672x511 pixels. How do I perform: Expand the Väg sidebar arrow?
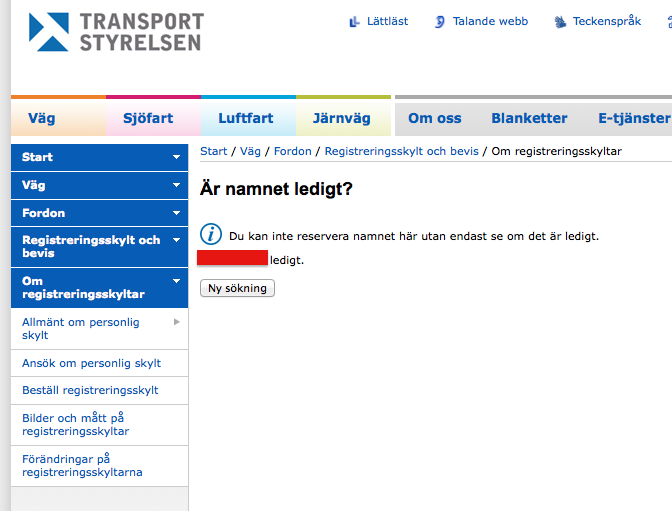point(177,186)
